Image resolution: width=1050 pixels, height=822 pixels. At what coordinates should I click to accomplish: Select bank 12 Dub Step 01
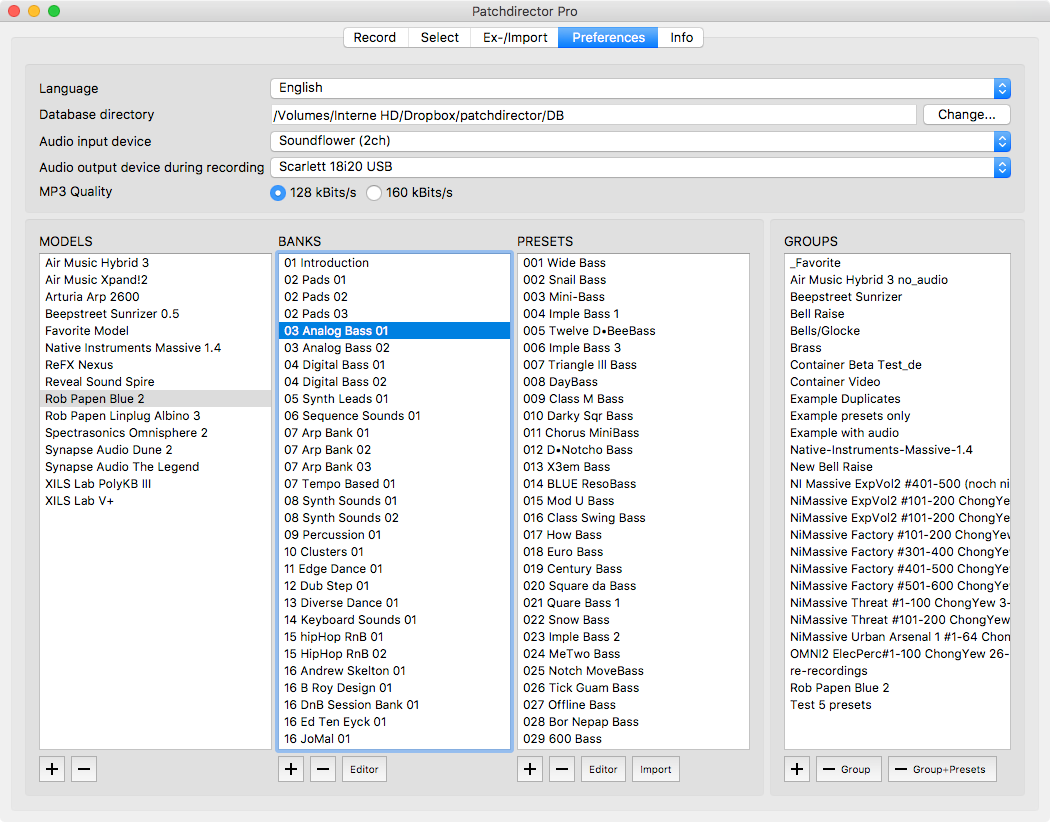click(x=394, y=586)
